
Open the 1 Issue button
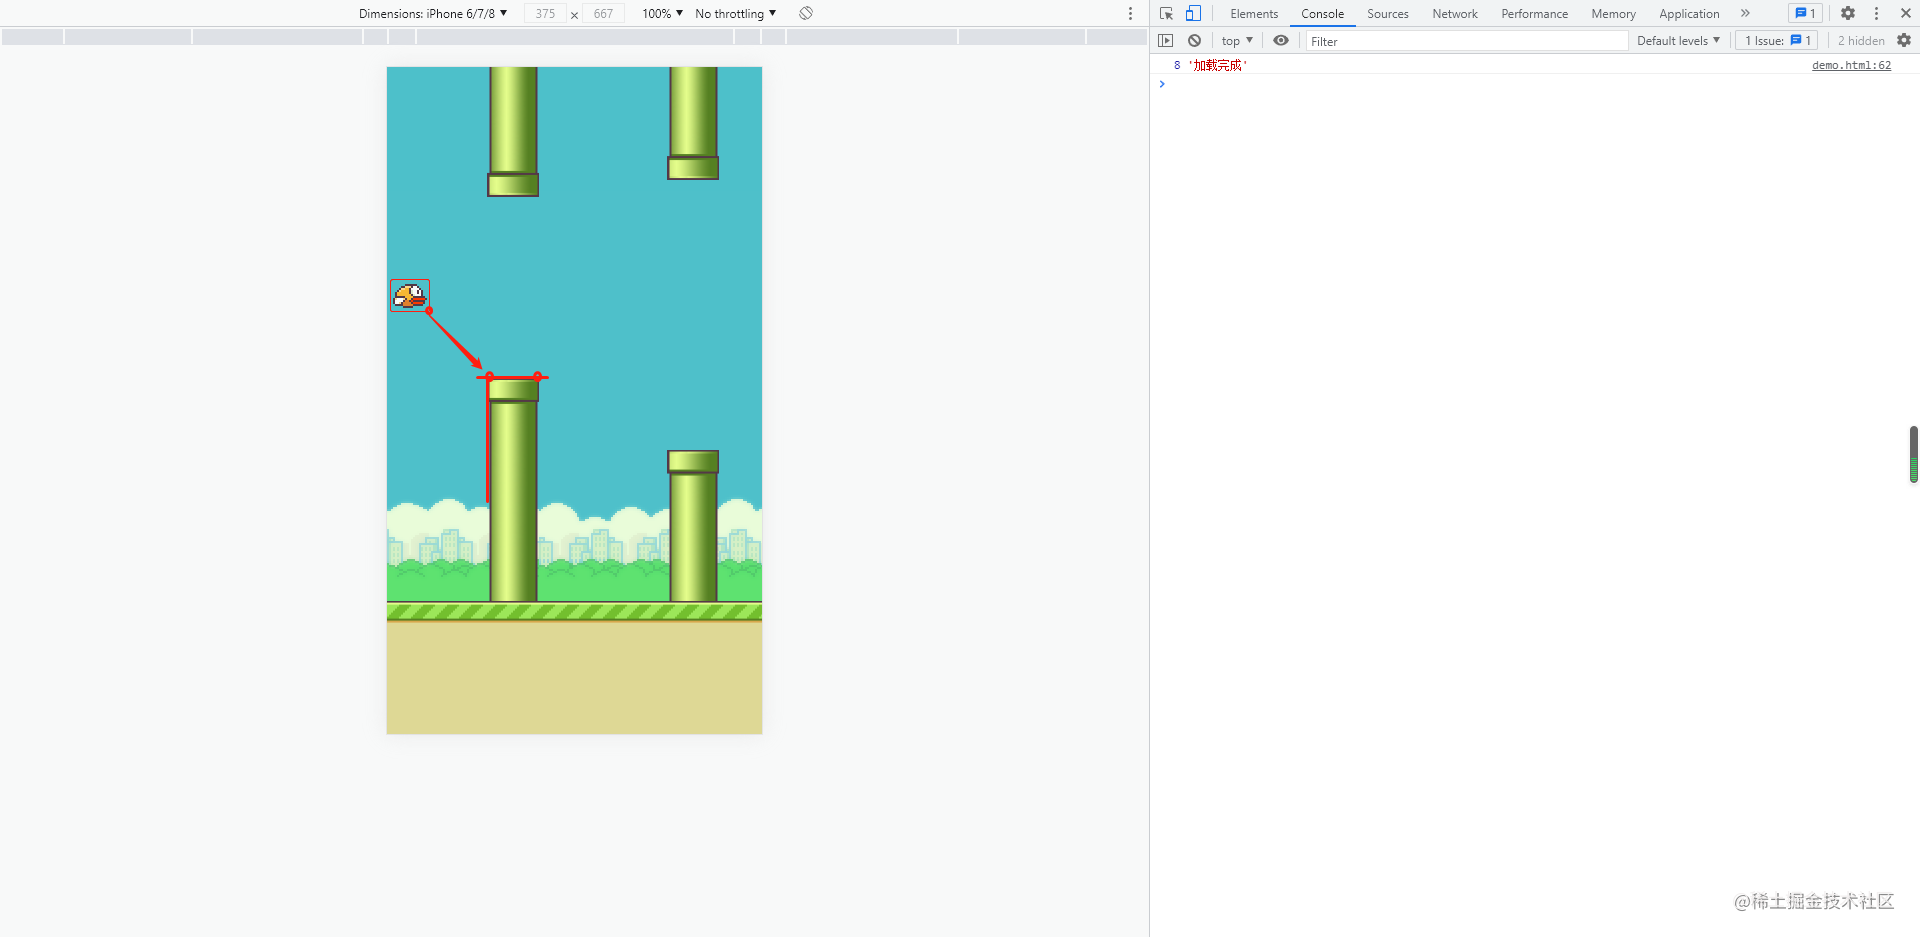click(1777, 40)
